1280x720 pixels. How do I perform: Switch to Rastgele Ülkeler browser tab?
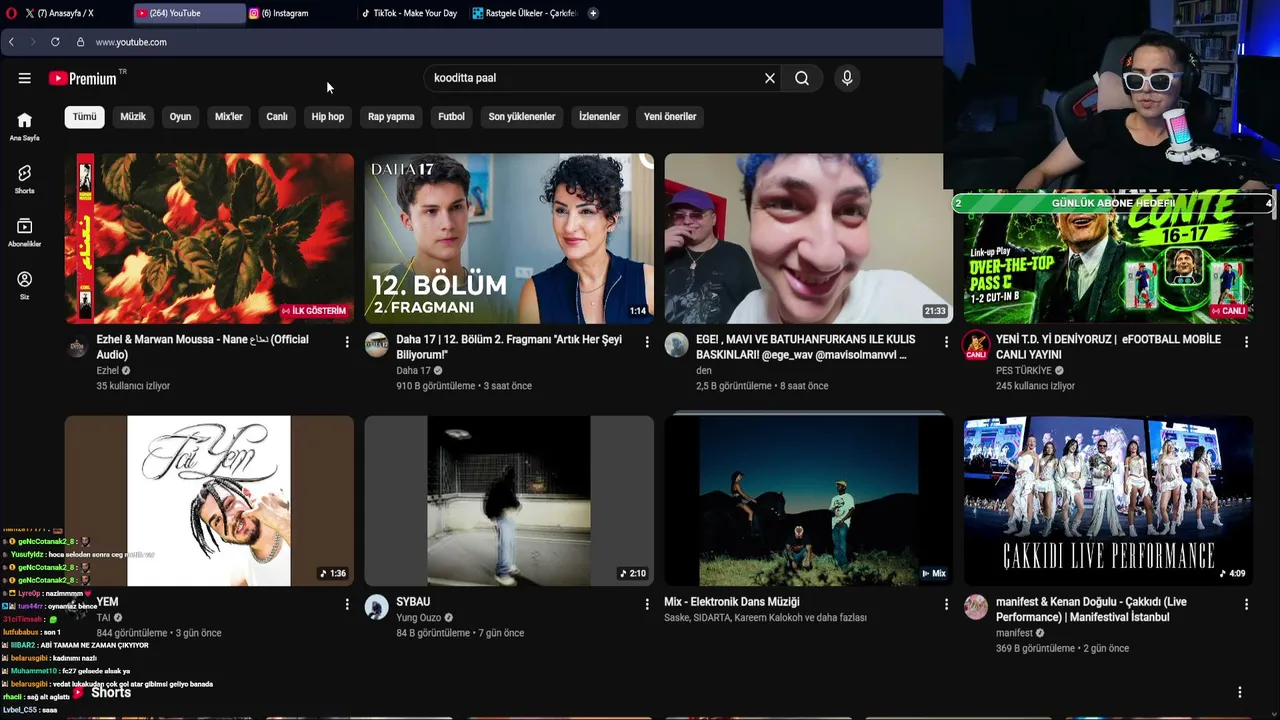point(525,13)
